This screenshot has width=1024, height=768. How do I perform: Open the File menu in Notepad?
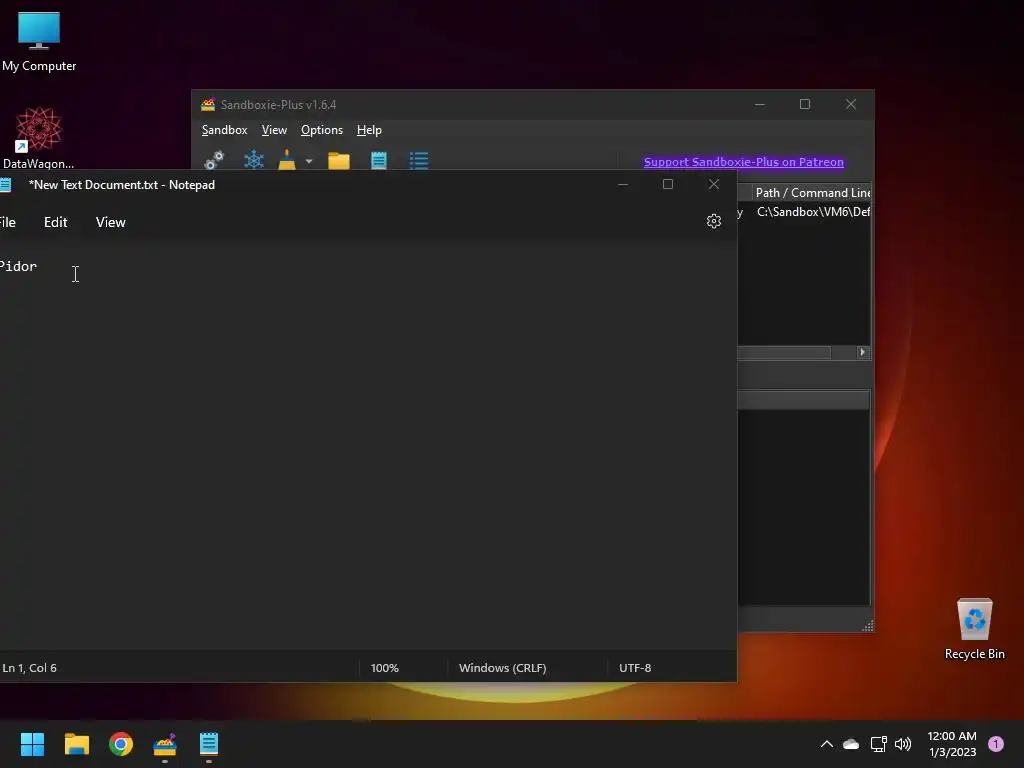(8, 222)
